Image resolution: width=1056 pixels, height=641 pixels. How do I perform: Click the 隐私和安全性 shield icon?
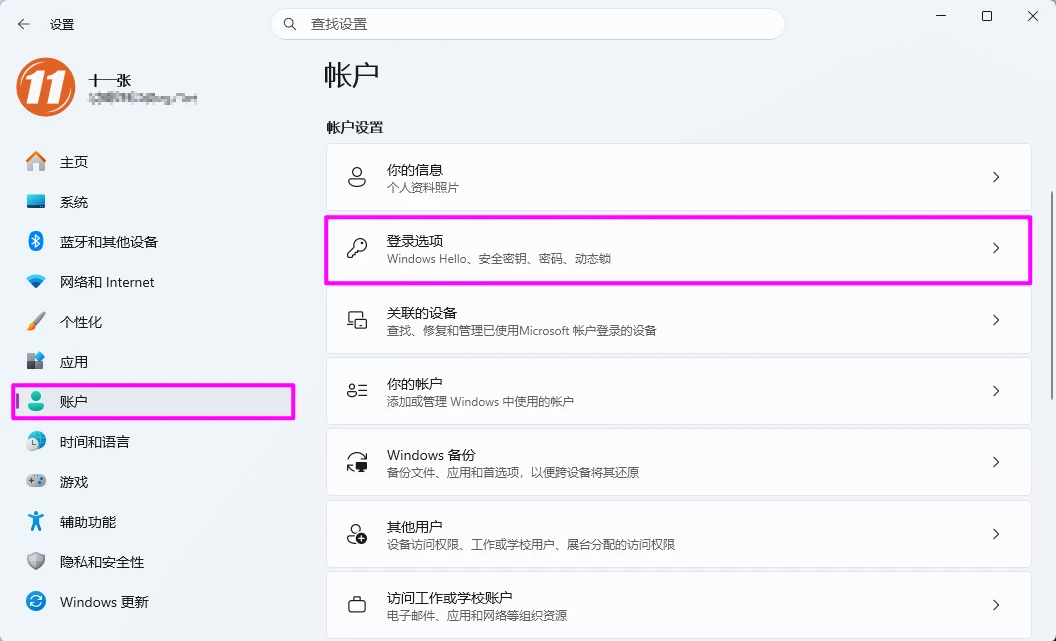point(36,561)
